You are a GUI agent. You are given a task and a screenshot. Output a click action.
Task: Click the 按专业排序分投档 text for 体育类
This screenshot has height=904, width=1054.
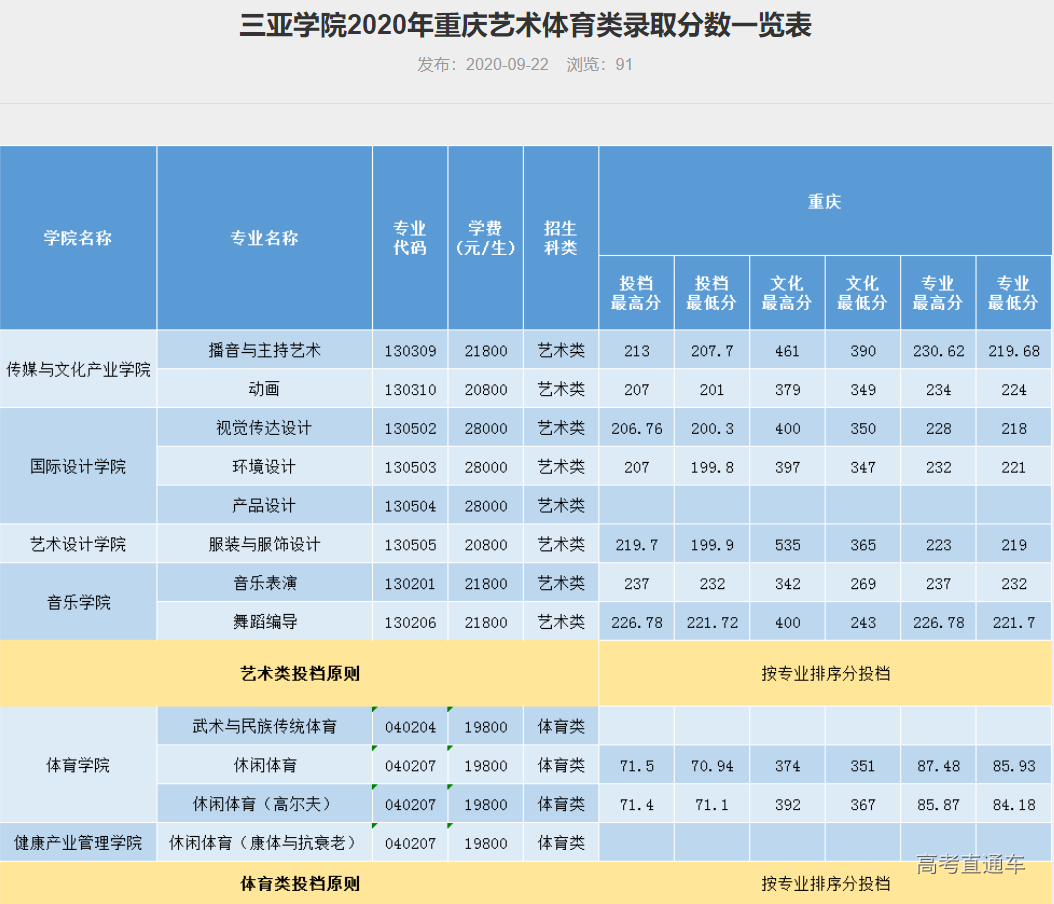coord(826,883)
